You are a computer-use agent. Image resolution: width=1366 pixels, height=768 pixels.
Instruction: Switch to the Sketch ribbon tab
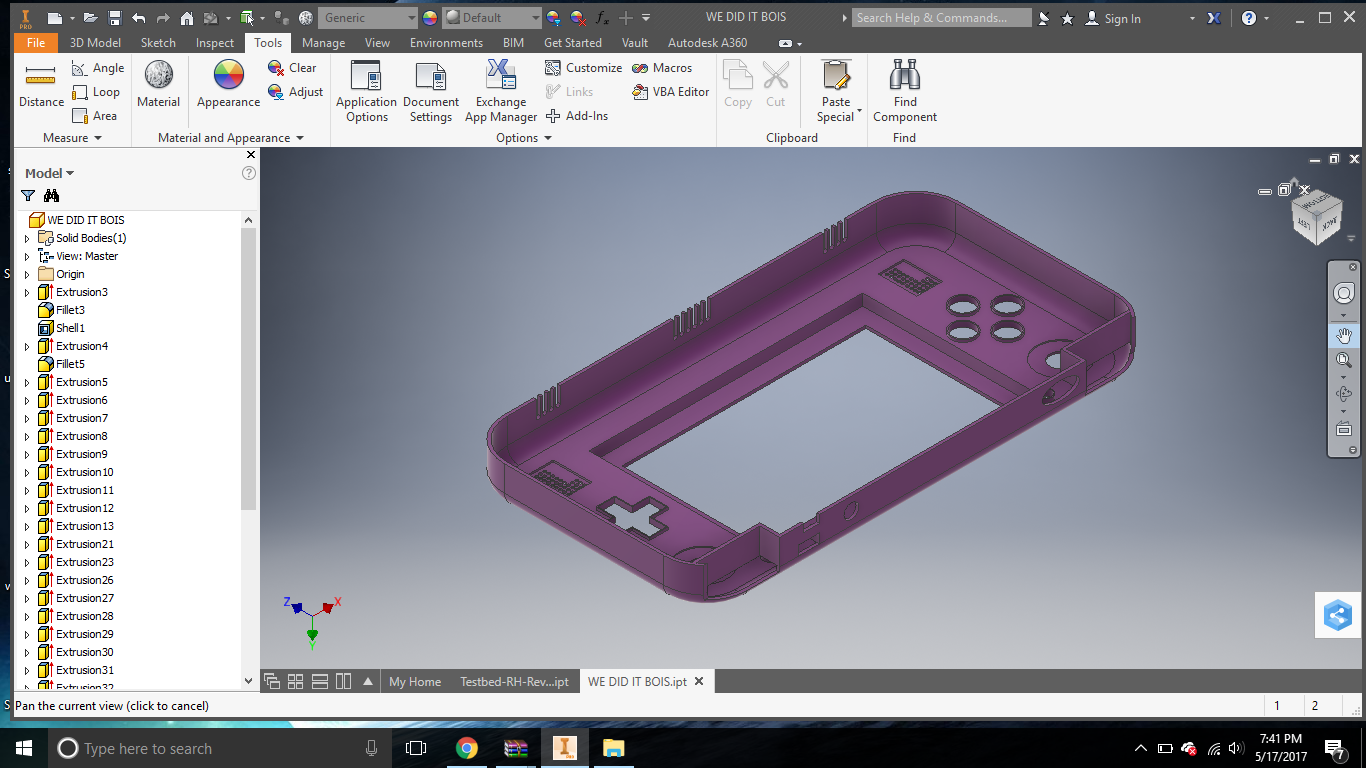(x=158, y=43)
